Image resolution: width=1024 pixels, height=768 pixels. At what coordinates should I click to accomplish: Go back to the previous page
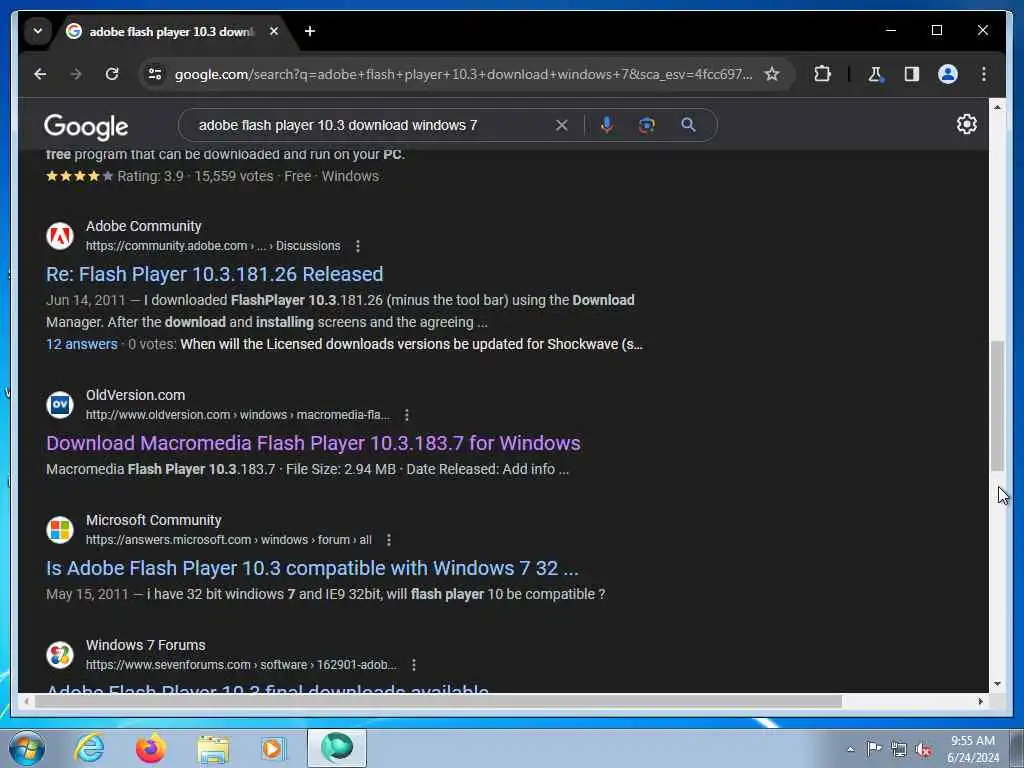40,74
